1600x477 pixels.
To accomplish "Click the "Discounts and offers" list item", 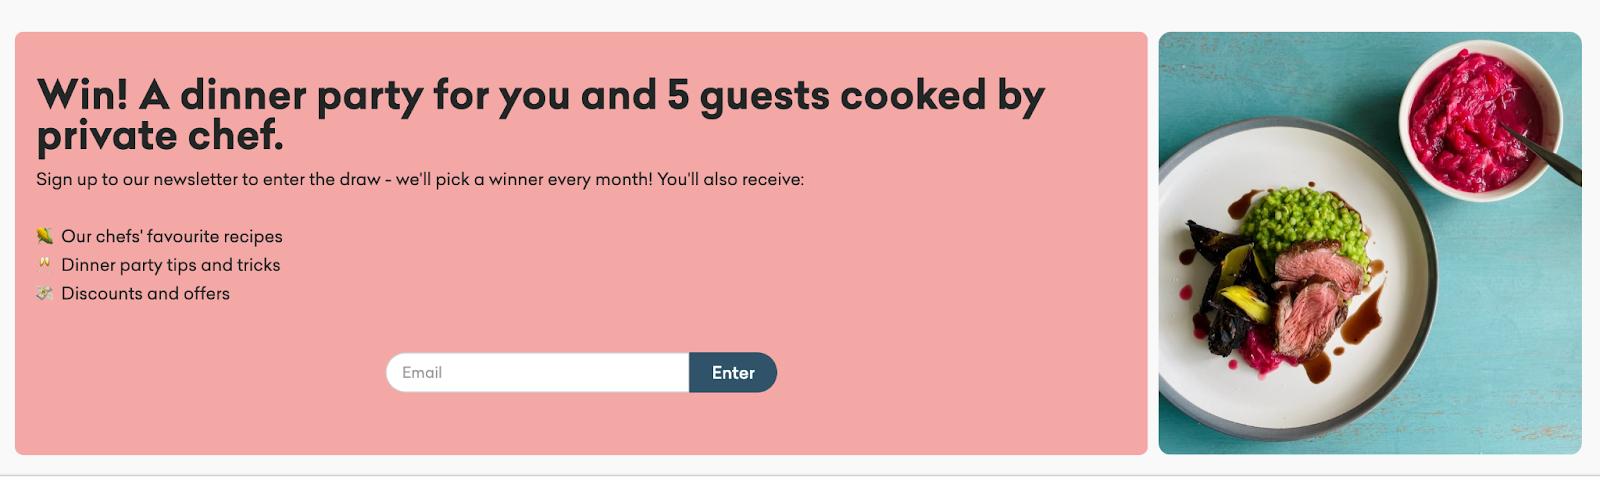I will coord(146,293).
